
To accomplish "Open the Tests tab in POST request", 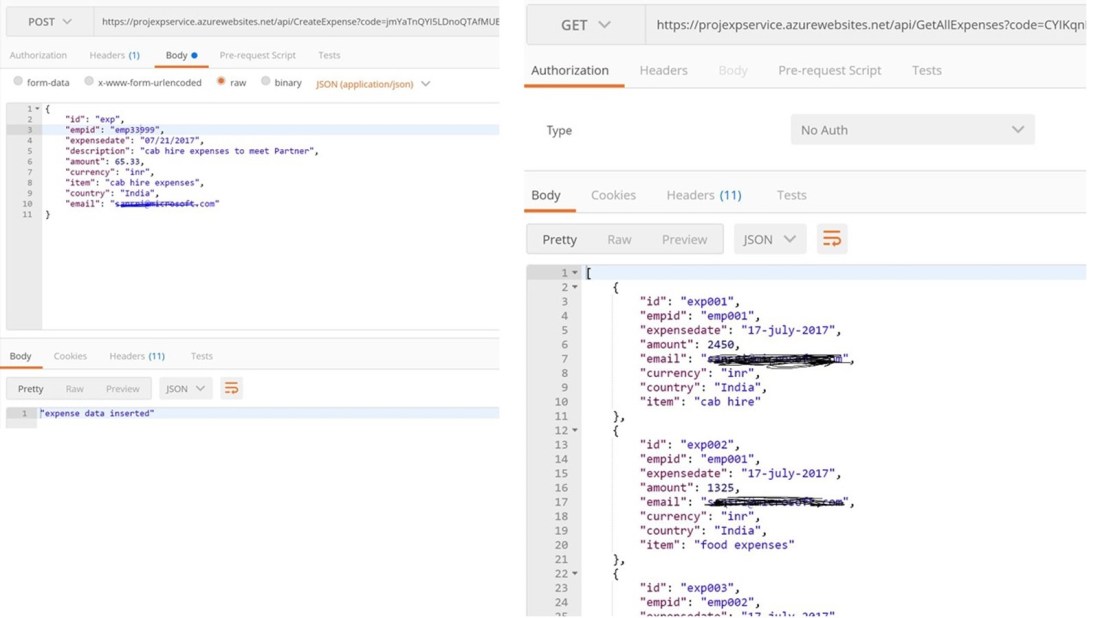I will (x=329, y=55).
